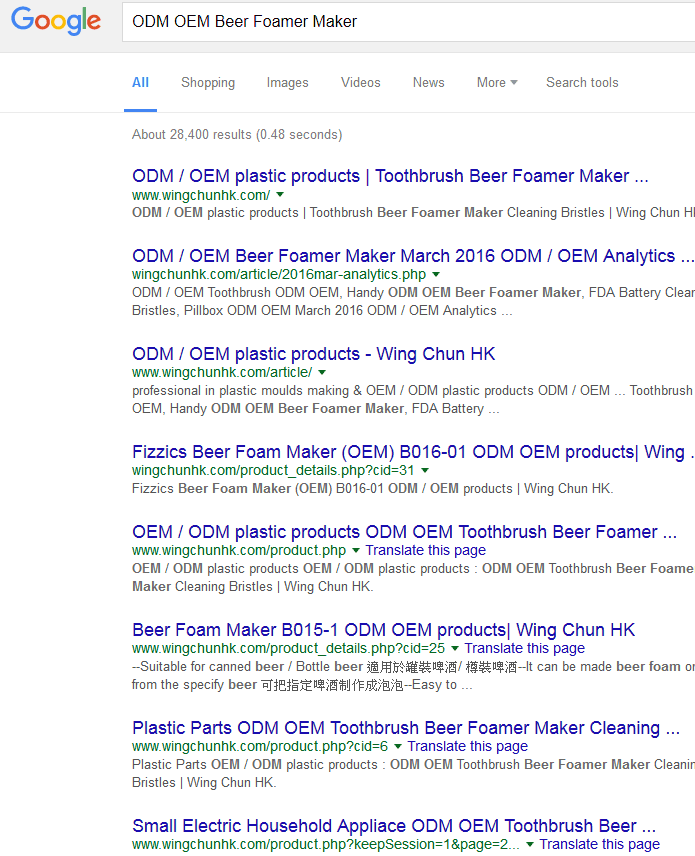The width and height of the screenshot is (695, 856).
Task: Expand arrow beside product_details.php?cid=31 URL
Action: [x=425, y=470]
